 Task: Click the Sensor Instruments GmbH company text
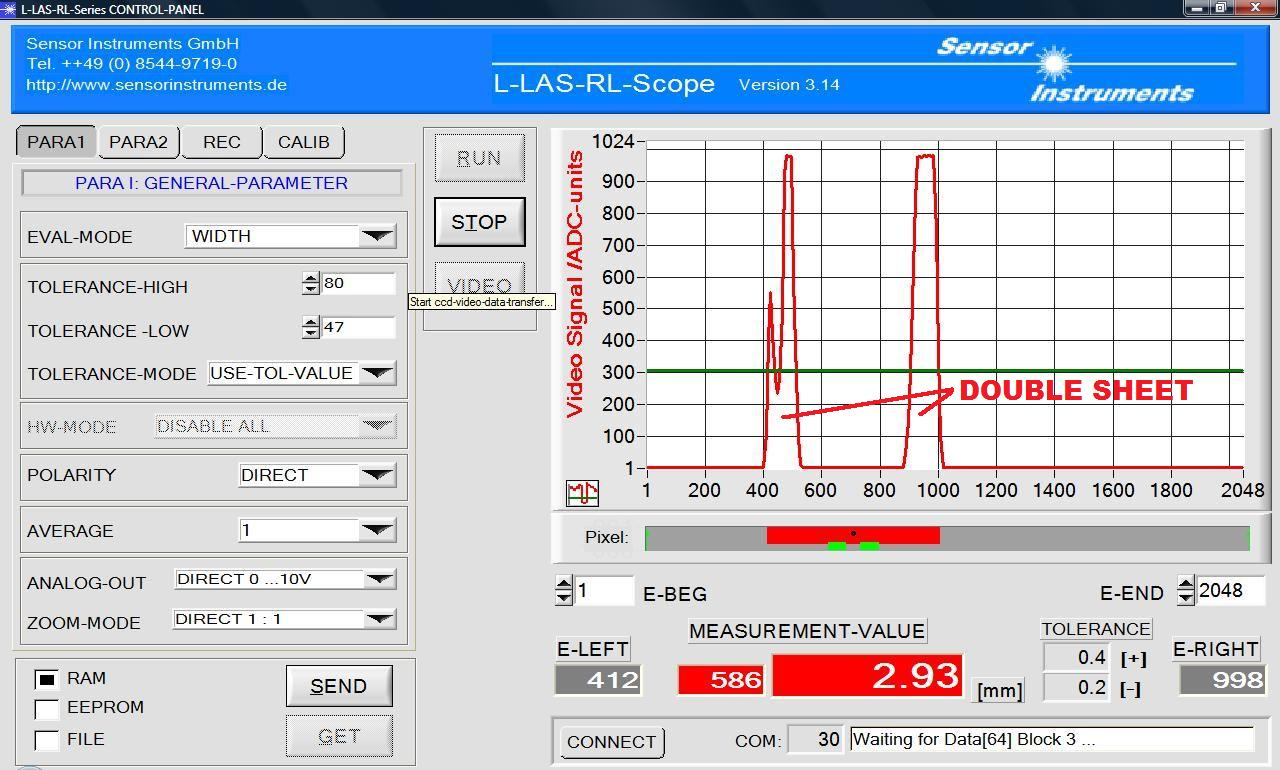click(x=133, y=44)
